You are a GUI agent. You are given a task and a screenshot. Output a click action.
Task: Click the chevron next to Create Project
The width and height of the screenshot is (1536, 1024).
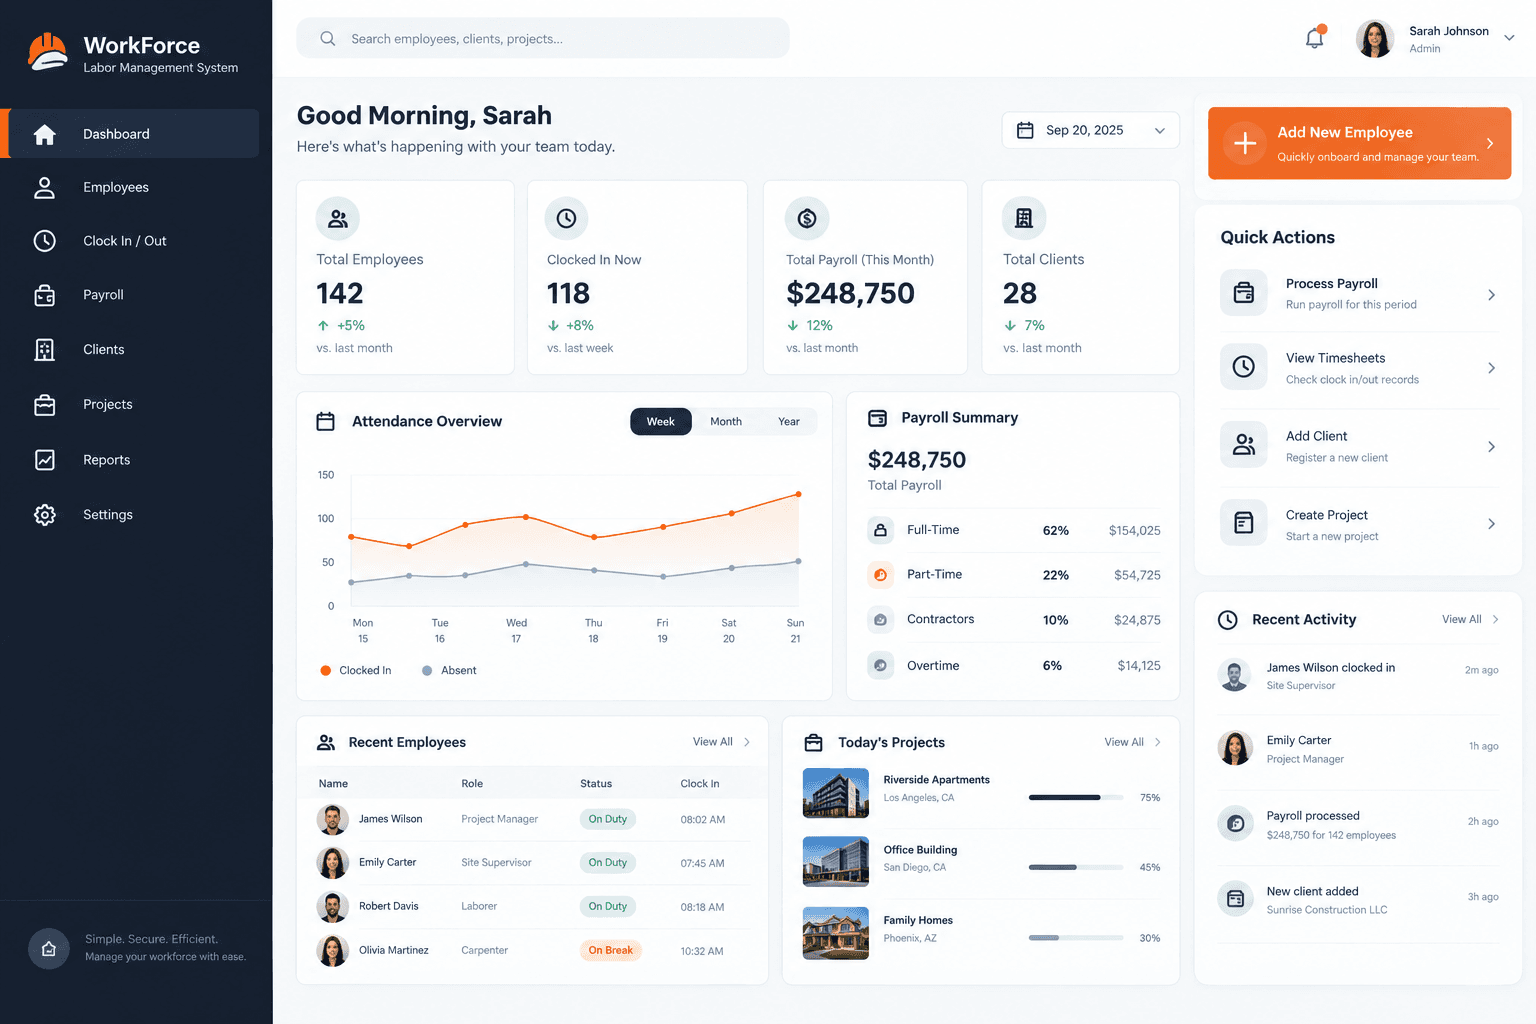click(1491, 524)
